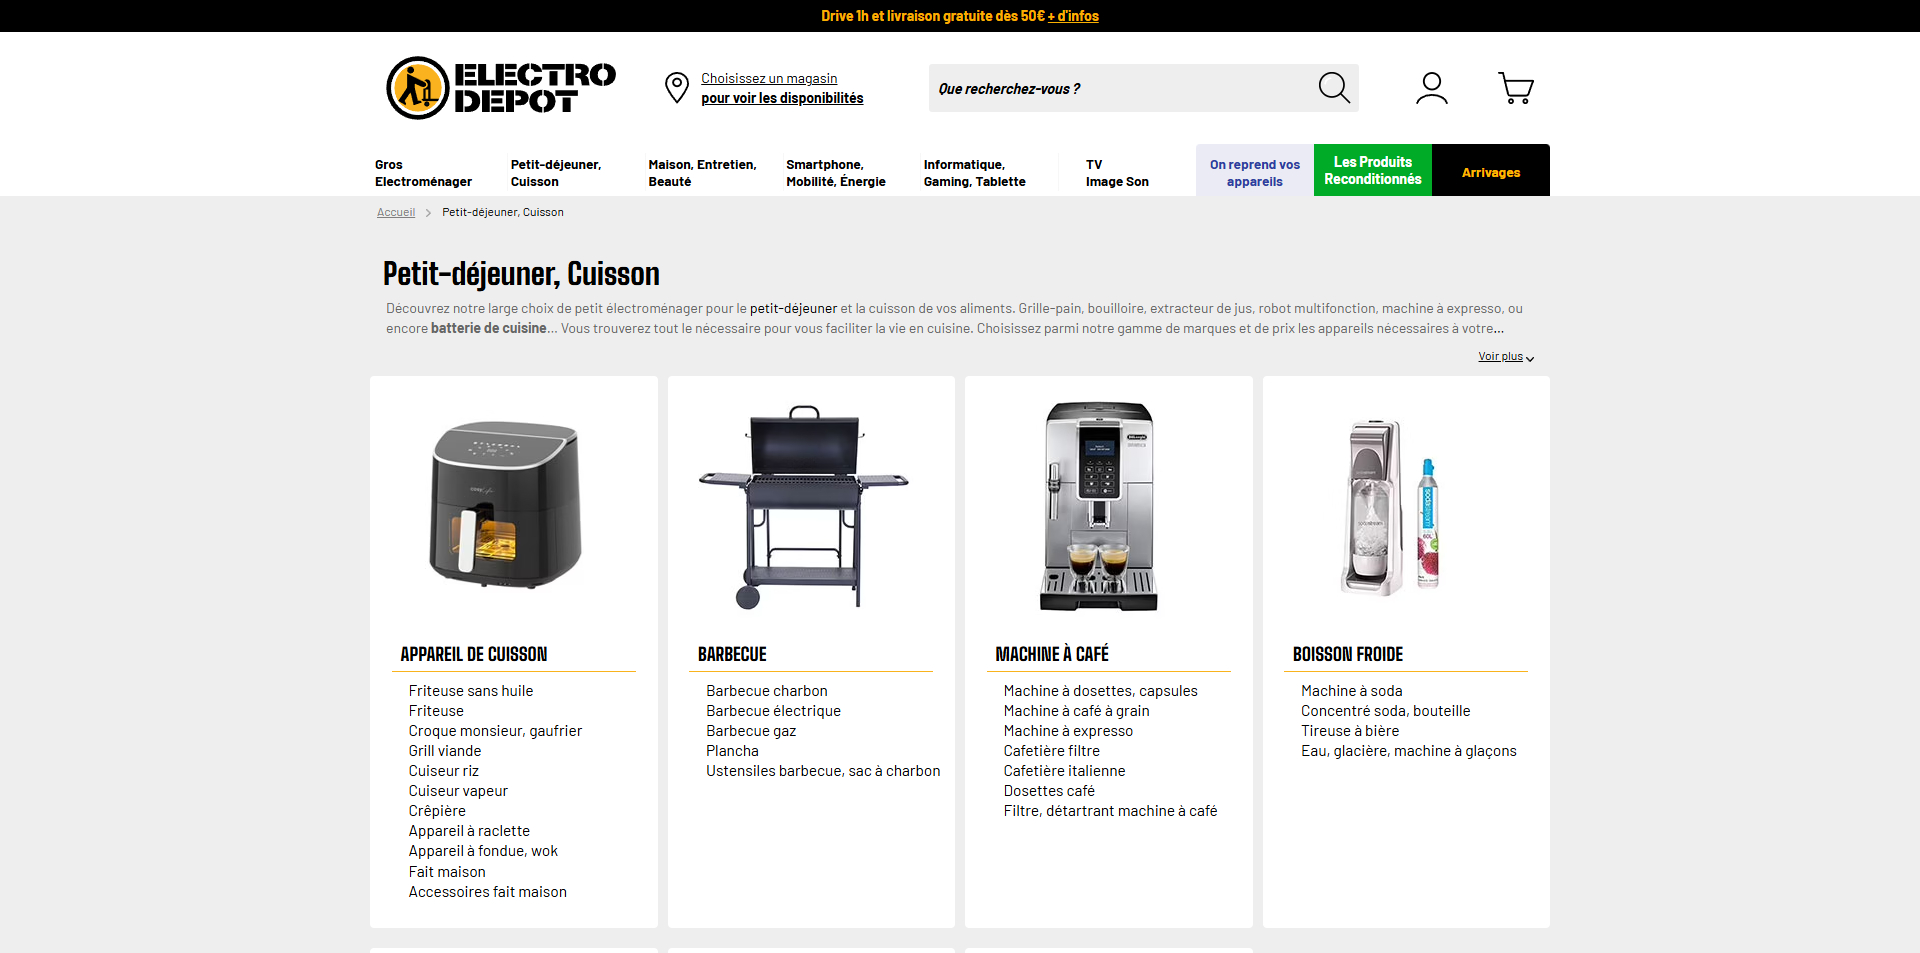
Task: Click the store location pin icon
Action: click(x=677, y=88)
